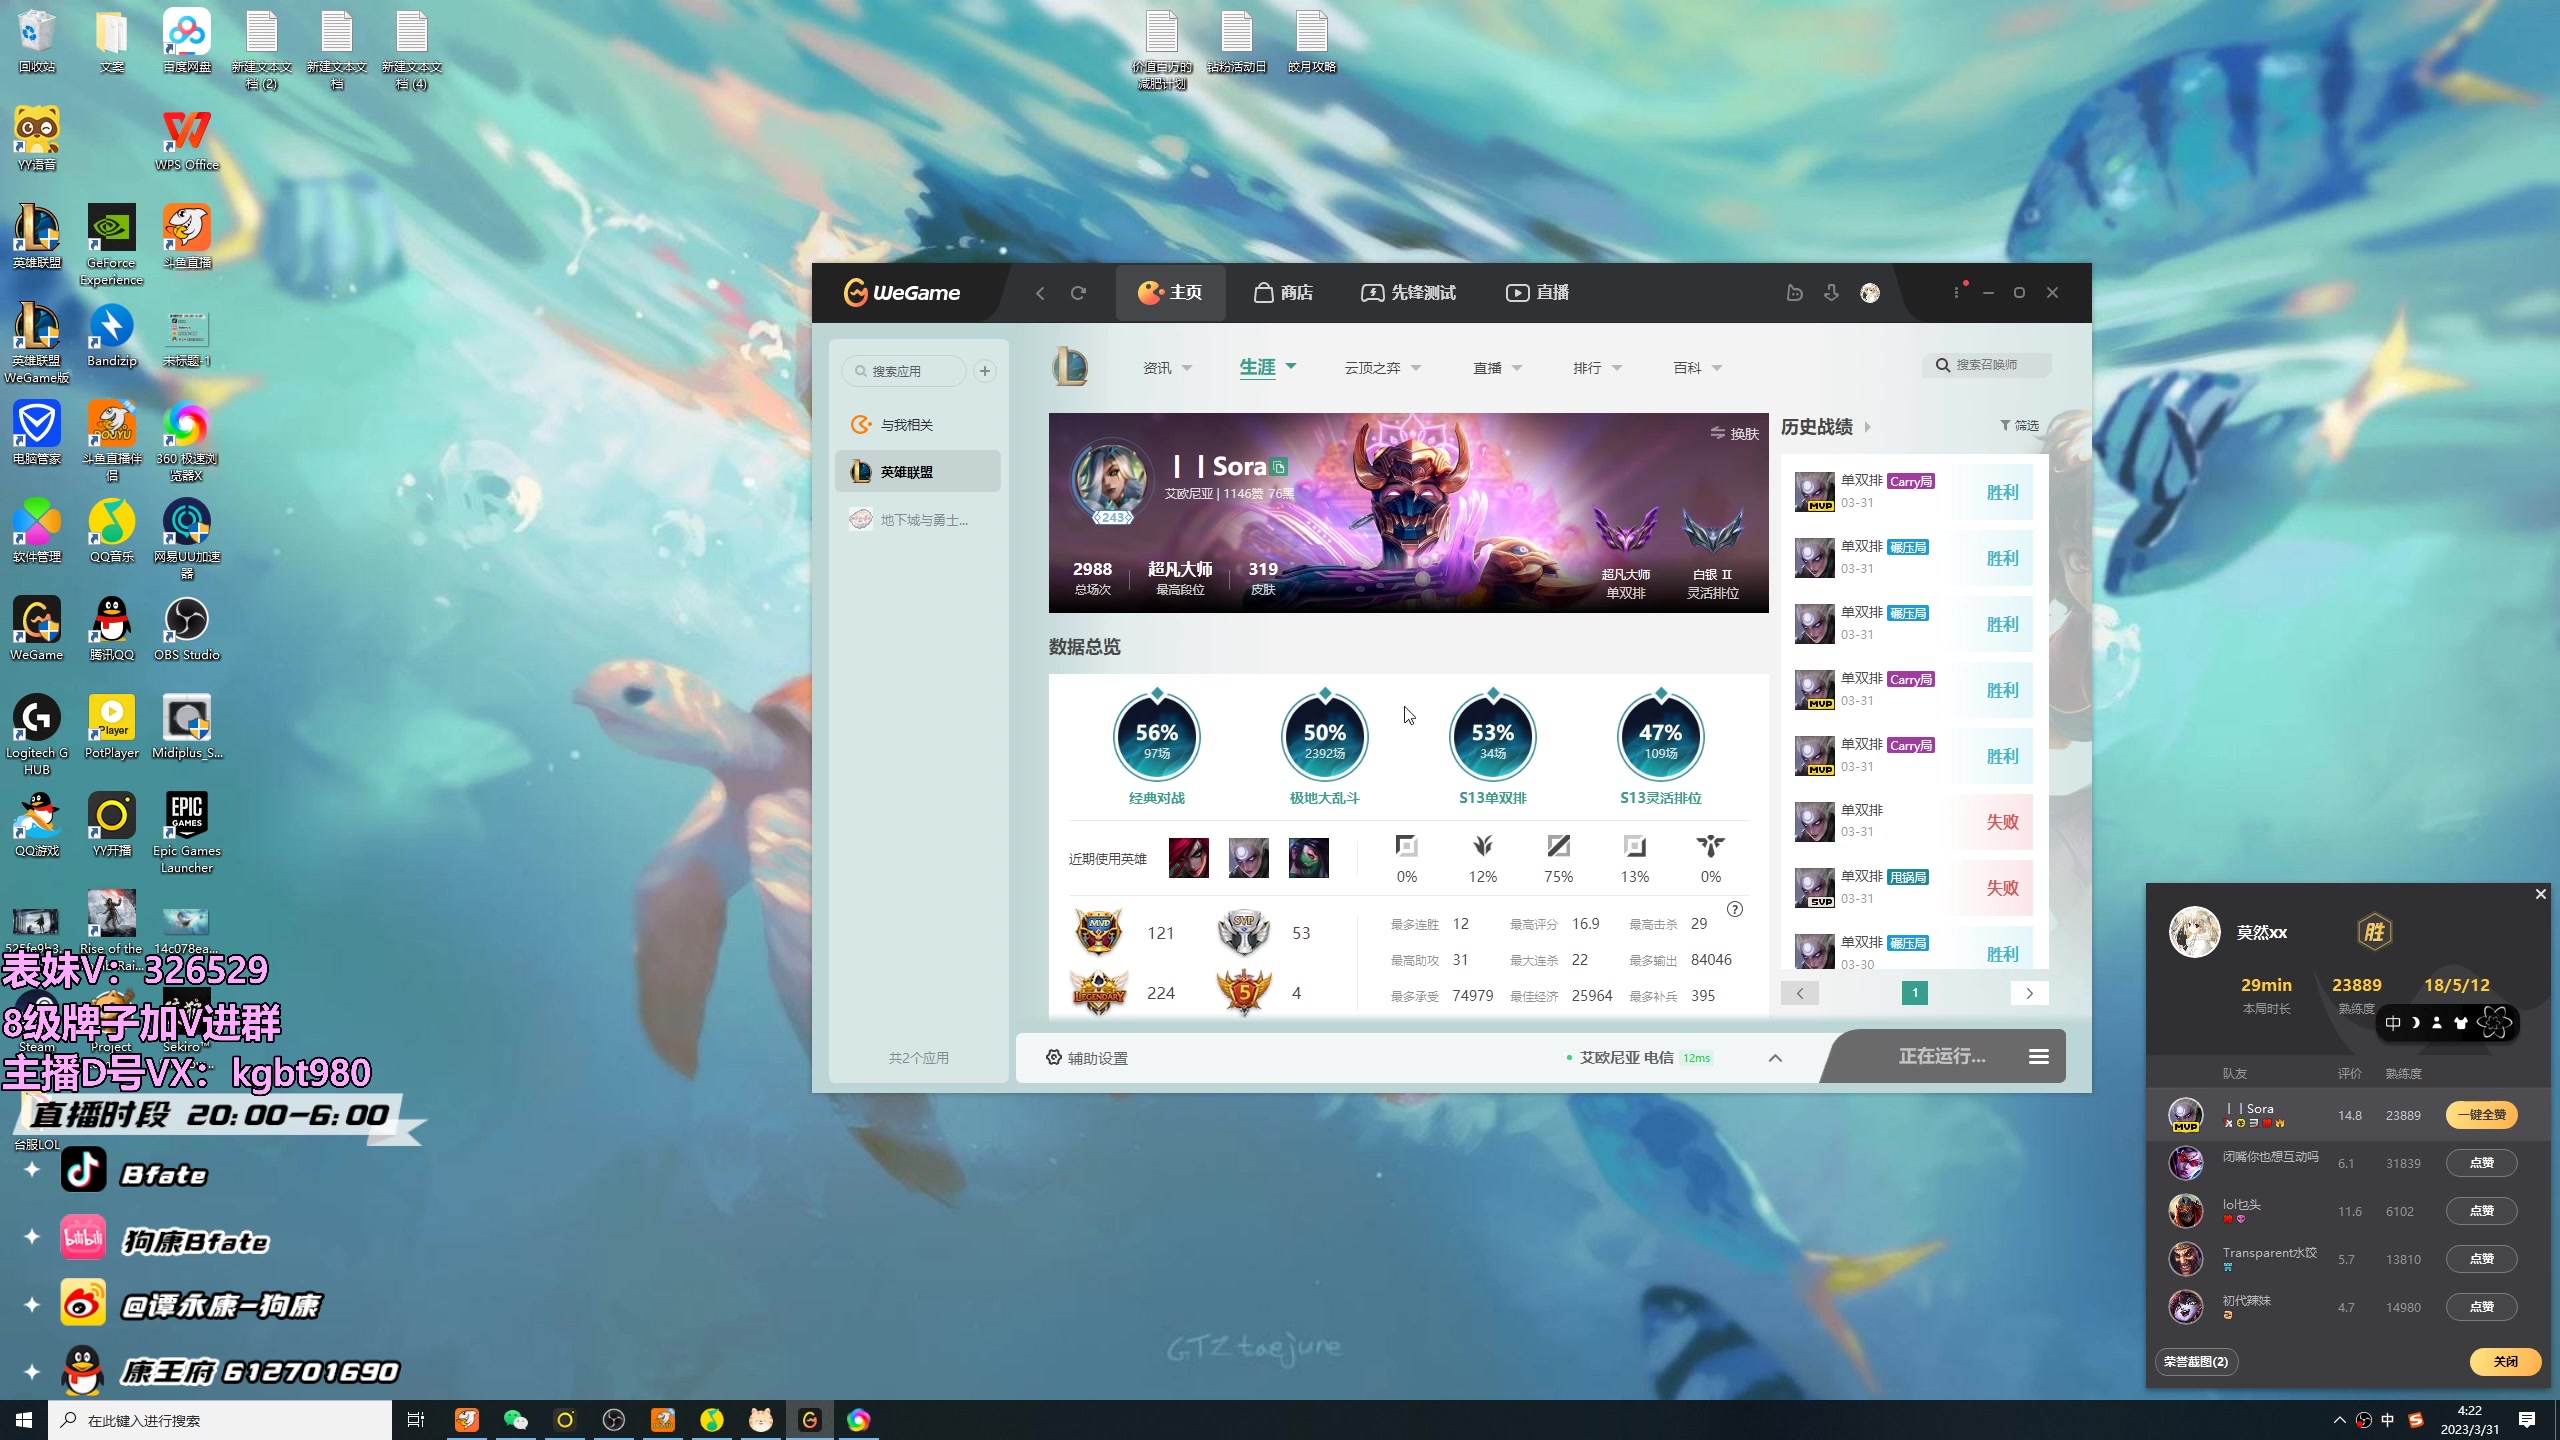Image resolution: width=2560 pixels, height=1440 pixels.
Task: Click the 关闭 button in result popup
Action: (x=2505, y=1362)
